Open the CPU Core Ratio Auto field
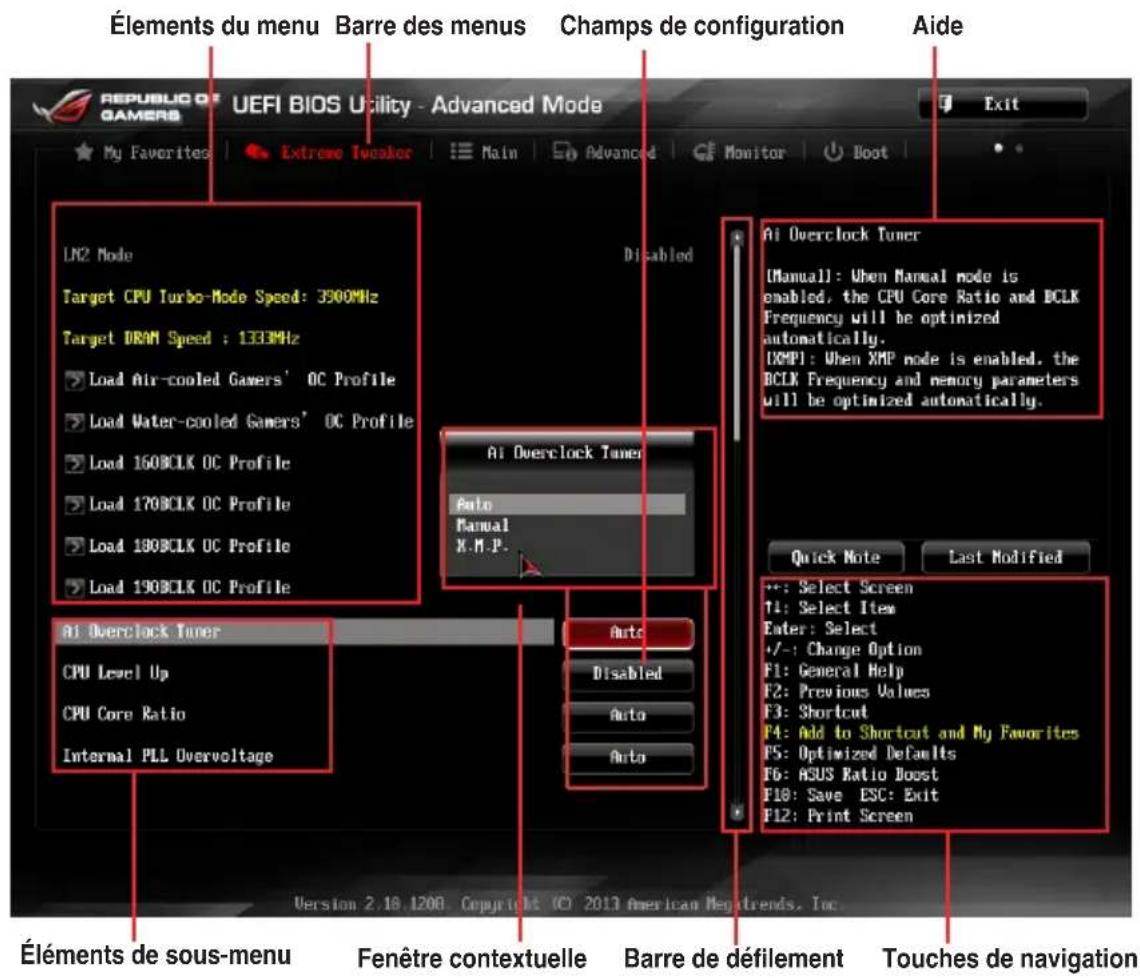Viewport: 1140px width, 978px height. 628,716
